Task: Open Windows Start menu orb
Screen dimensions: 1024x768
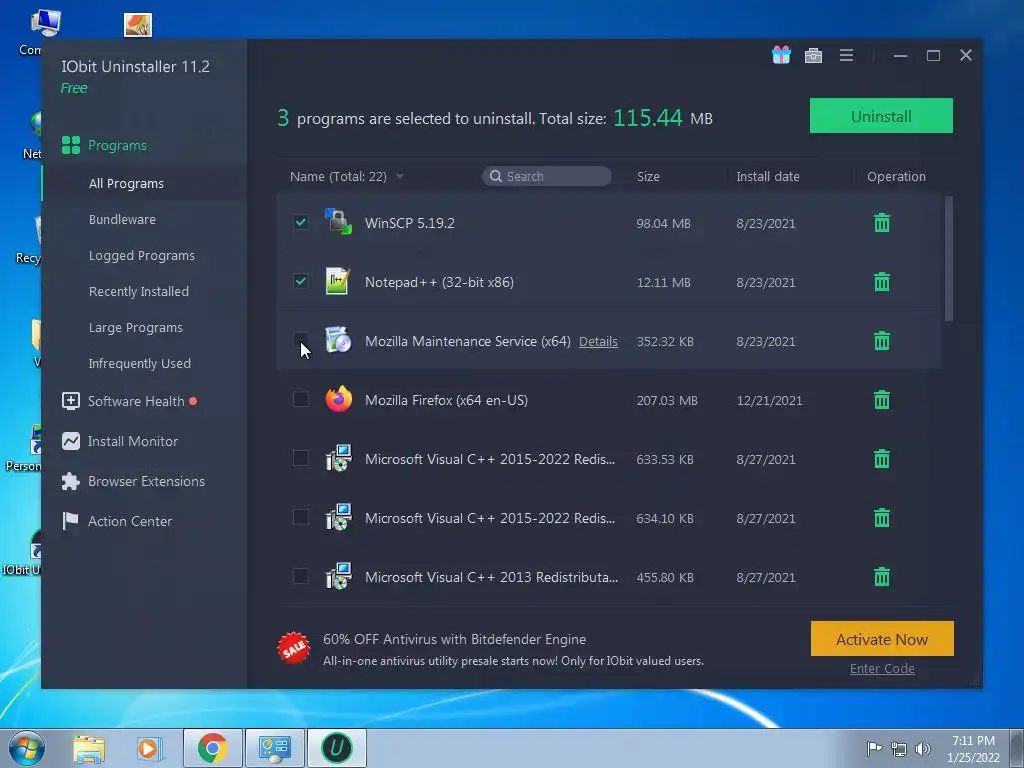Action: pos(27,748)
